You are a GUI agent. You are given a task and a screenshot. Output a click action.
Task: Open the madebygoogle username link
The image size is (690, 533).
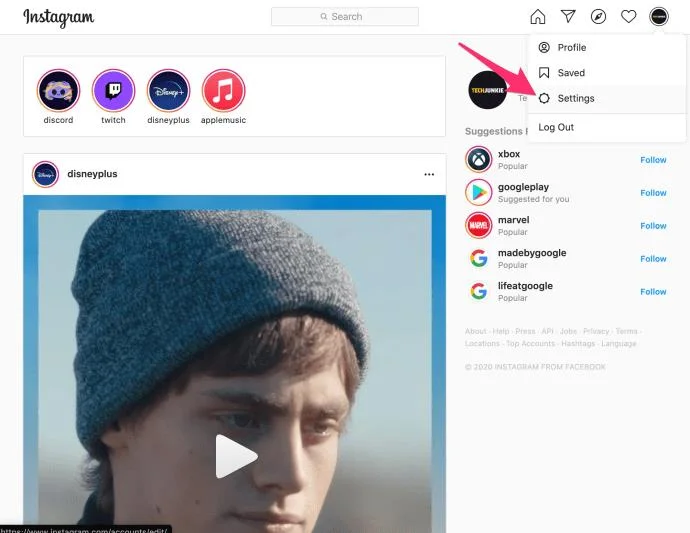click(532, 253)
